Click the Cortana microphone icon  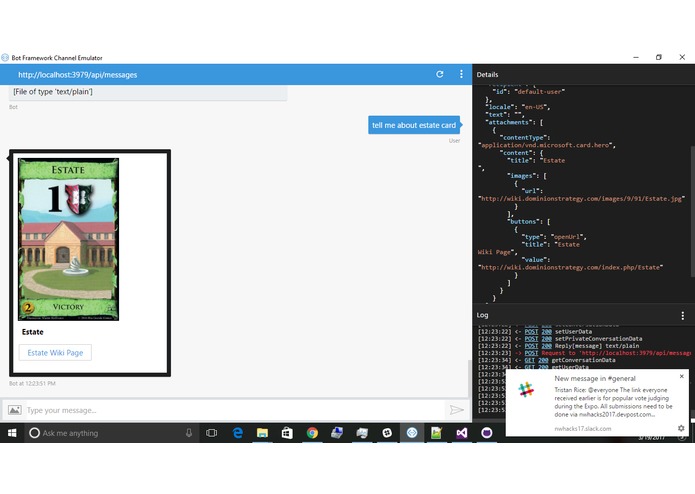(x=189, y=433)
